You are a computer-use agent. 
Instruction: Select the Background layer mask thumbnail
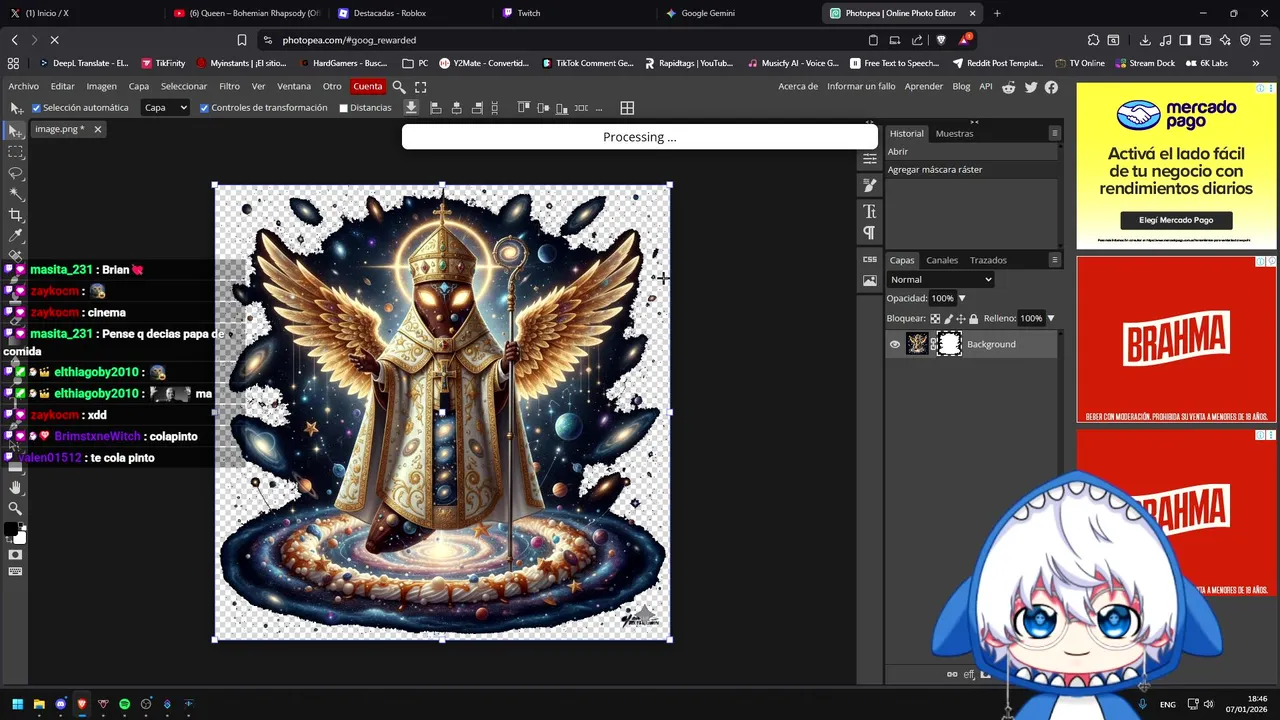[949, 344]
